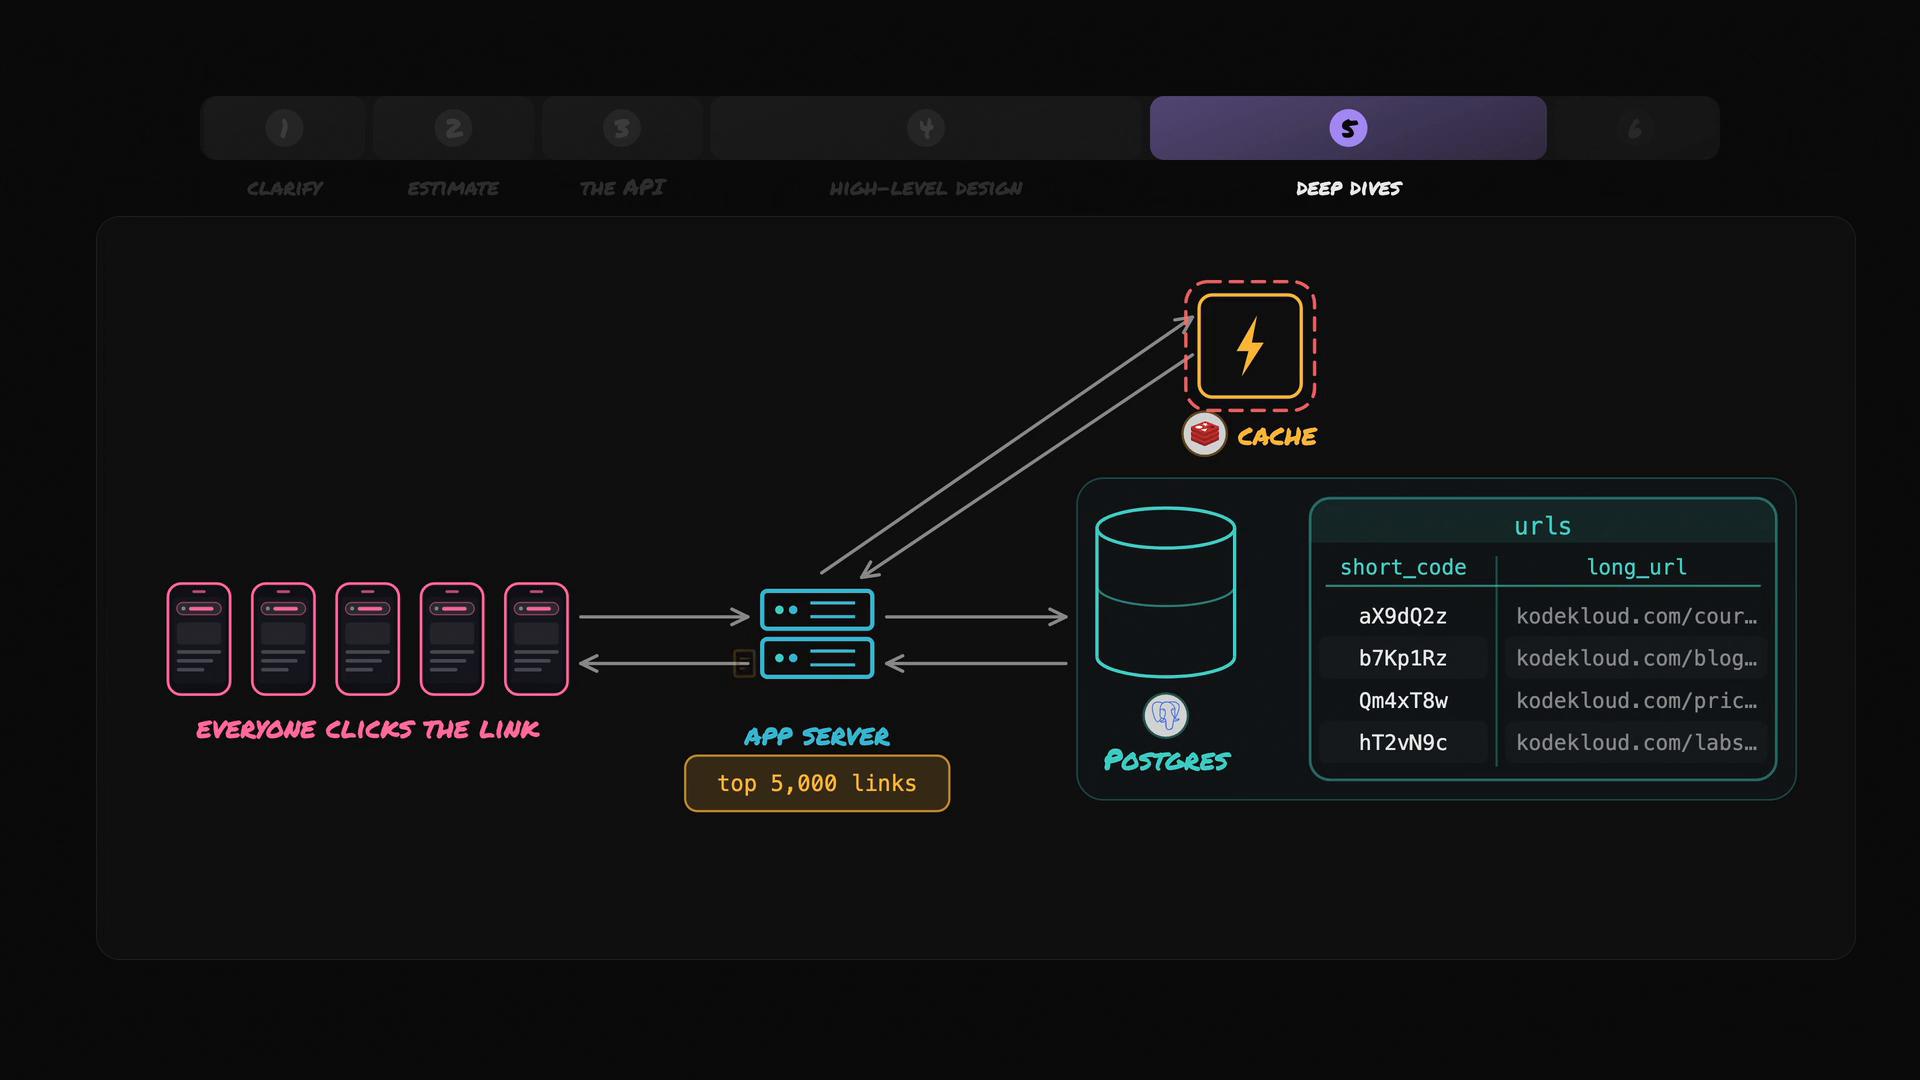Select the Postgres database cylinder icon
This screenshot has width=1920, height=1080.
[1166, 592]
